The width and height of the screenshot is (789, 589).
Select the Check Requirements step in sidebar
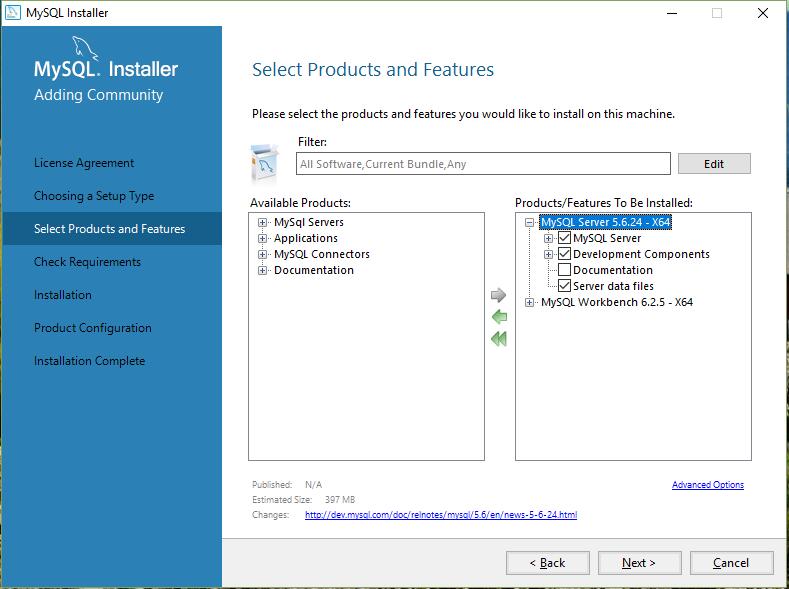point(87,262)
